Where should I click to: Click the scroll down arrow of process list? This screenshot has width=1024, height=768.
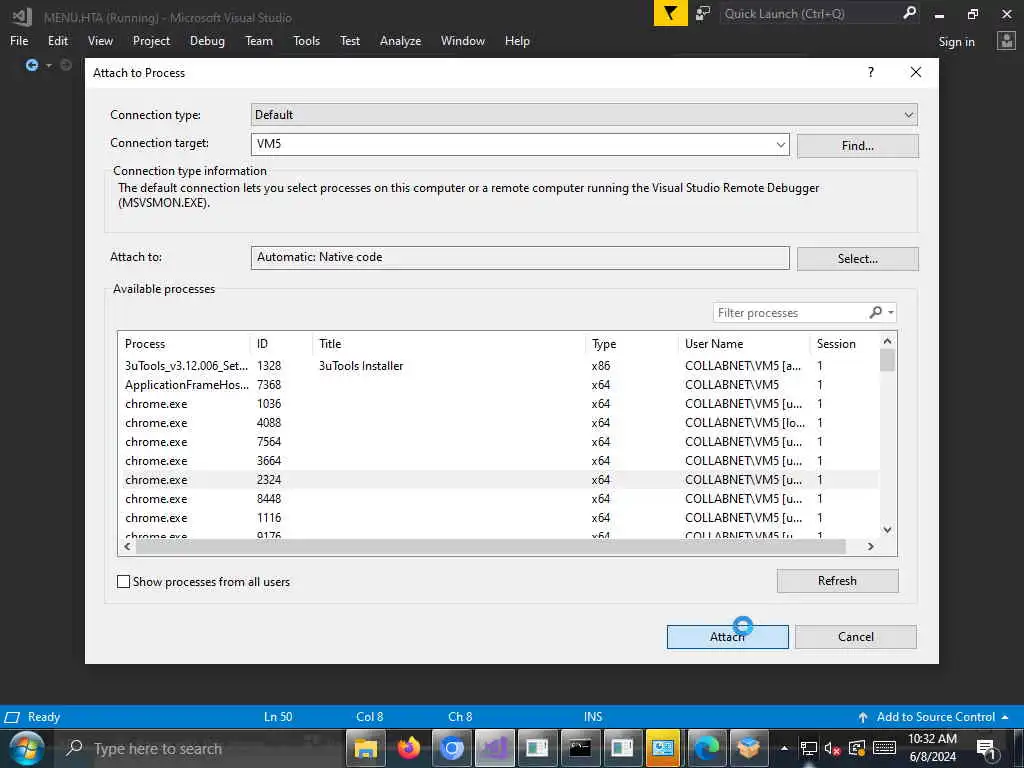click(887, 530)
